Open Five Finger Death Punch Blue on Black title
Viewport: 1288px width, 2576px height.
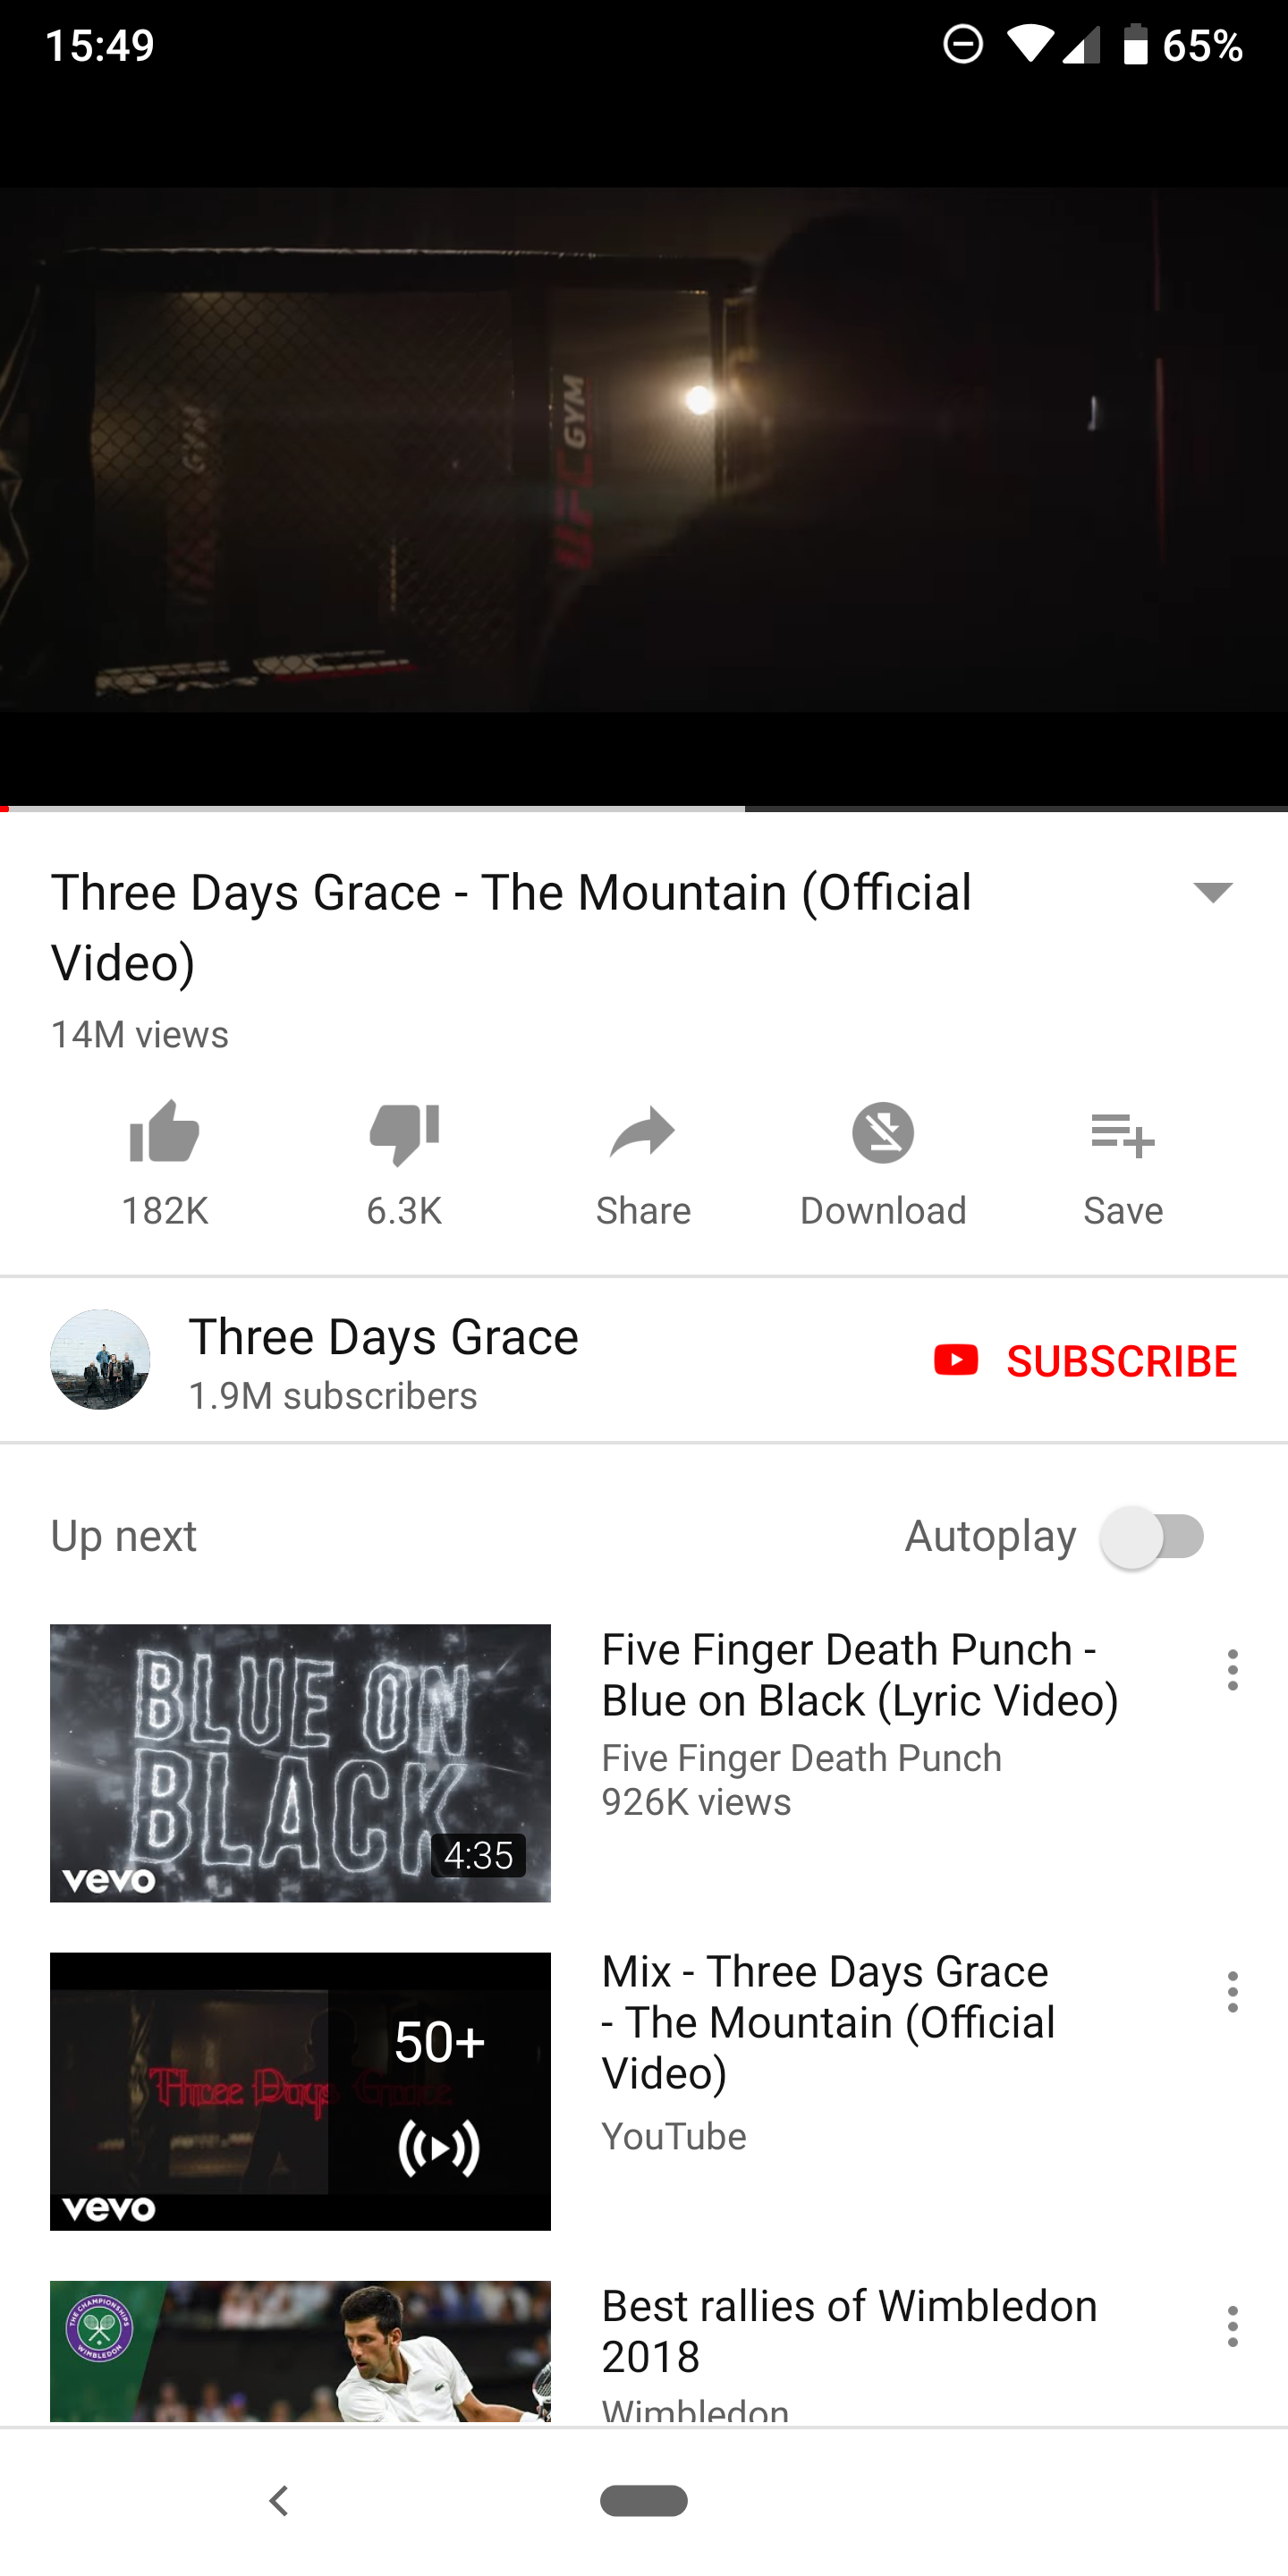click(x=860, y=1675)
